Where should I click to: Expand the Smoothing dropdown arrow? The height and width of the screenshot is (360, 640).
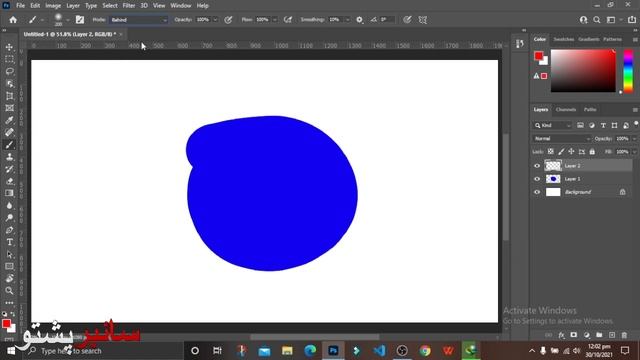click(x=347, y=20)
